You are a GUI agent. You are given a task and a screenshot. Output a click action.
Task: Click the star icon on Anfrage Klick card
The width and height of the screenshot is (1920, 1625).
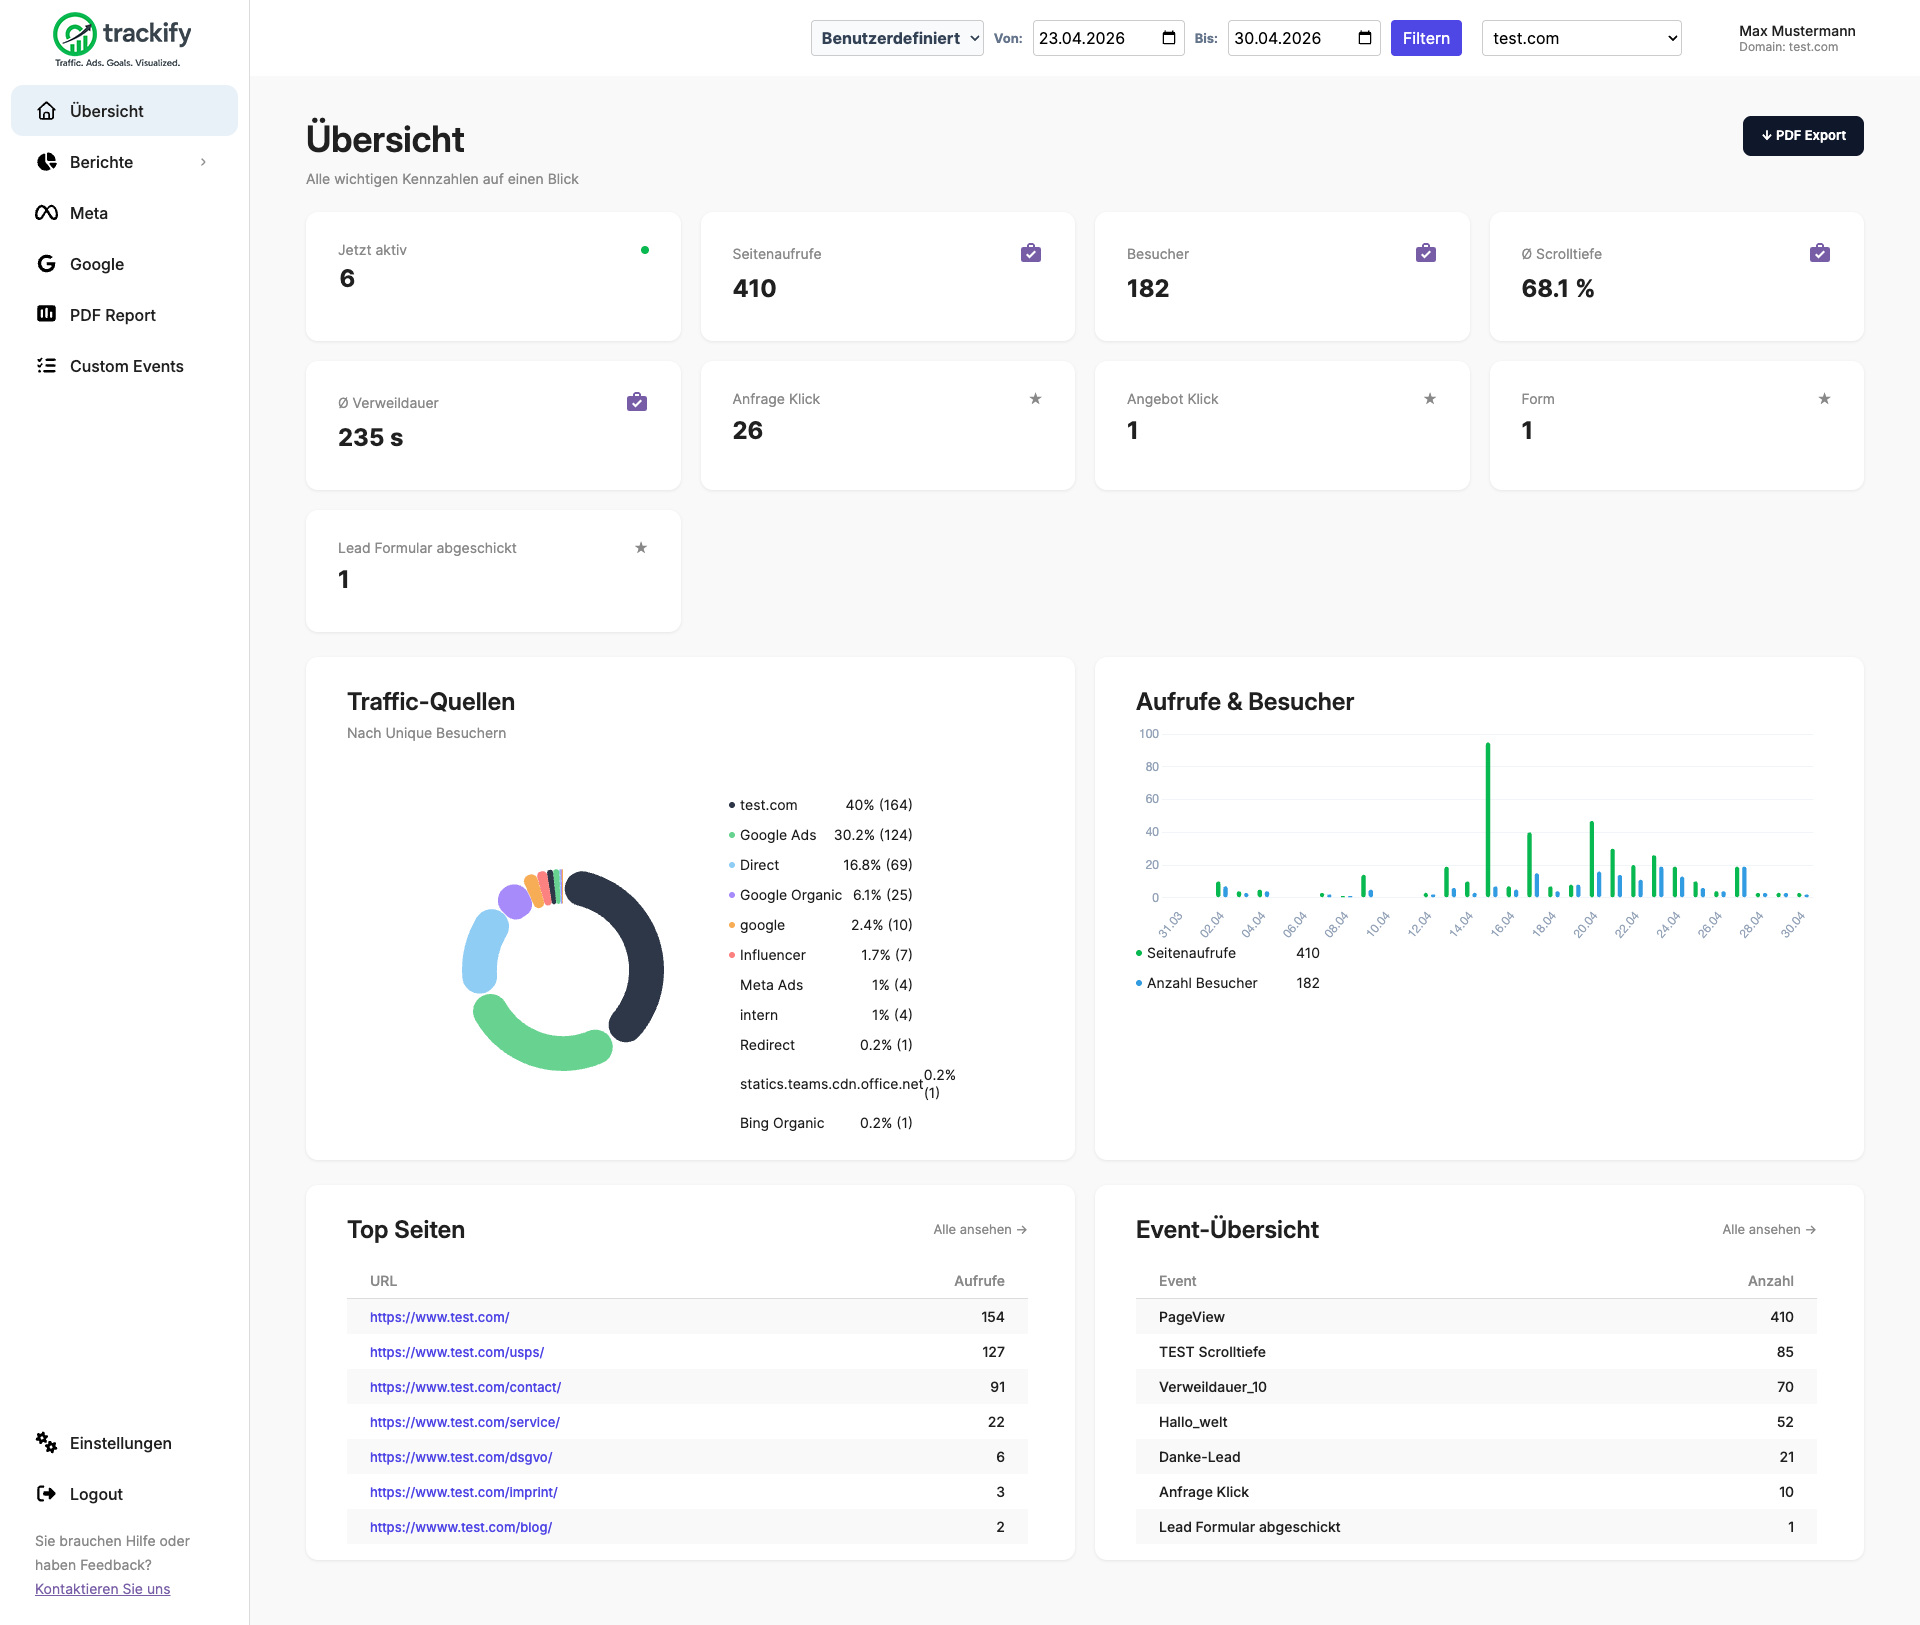[1036, 398]
